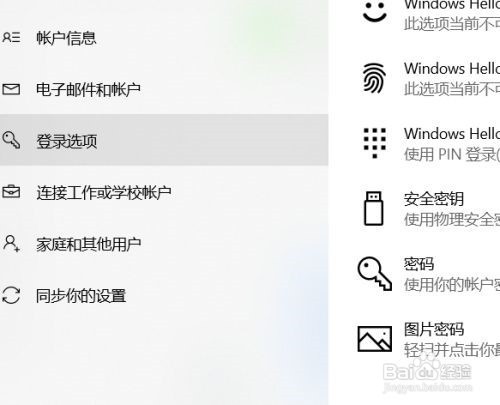Click the person-plus icon for family users
Screen dimensions: 500x405
click(11, 243)
